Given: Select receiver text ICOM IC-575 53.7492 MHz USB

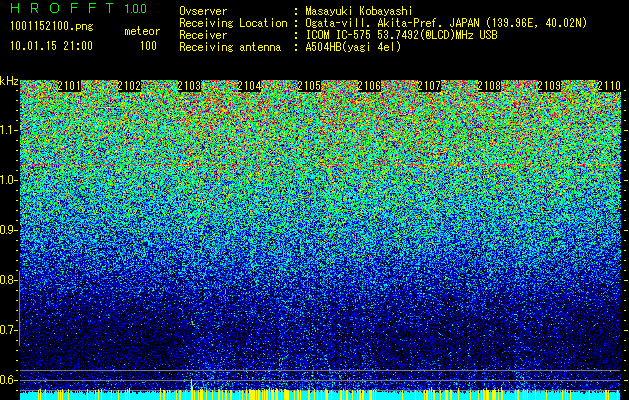Looking at the screenshot, I should point(401,35).
